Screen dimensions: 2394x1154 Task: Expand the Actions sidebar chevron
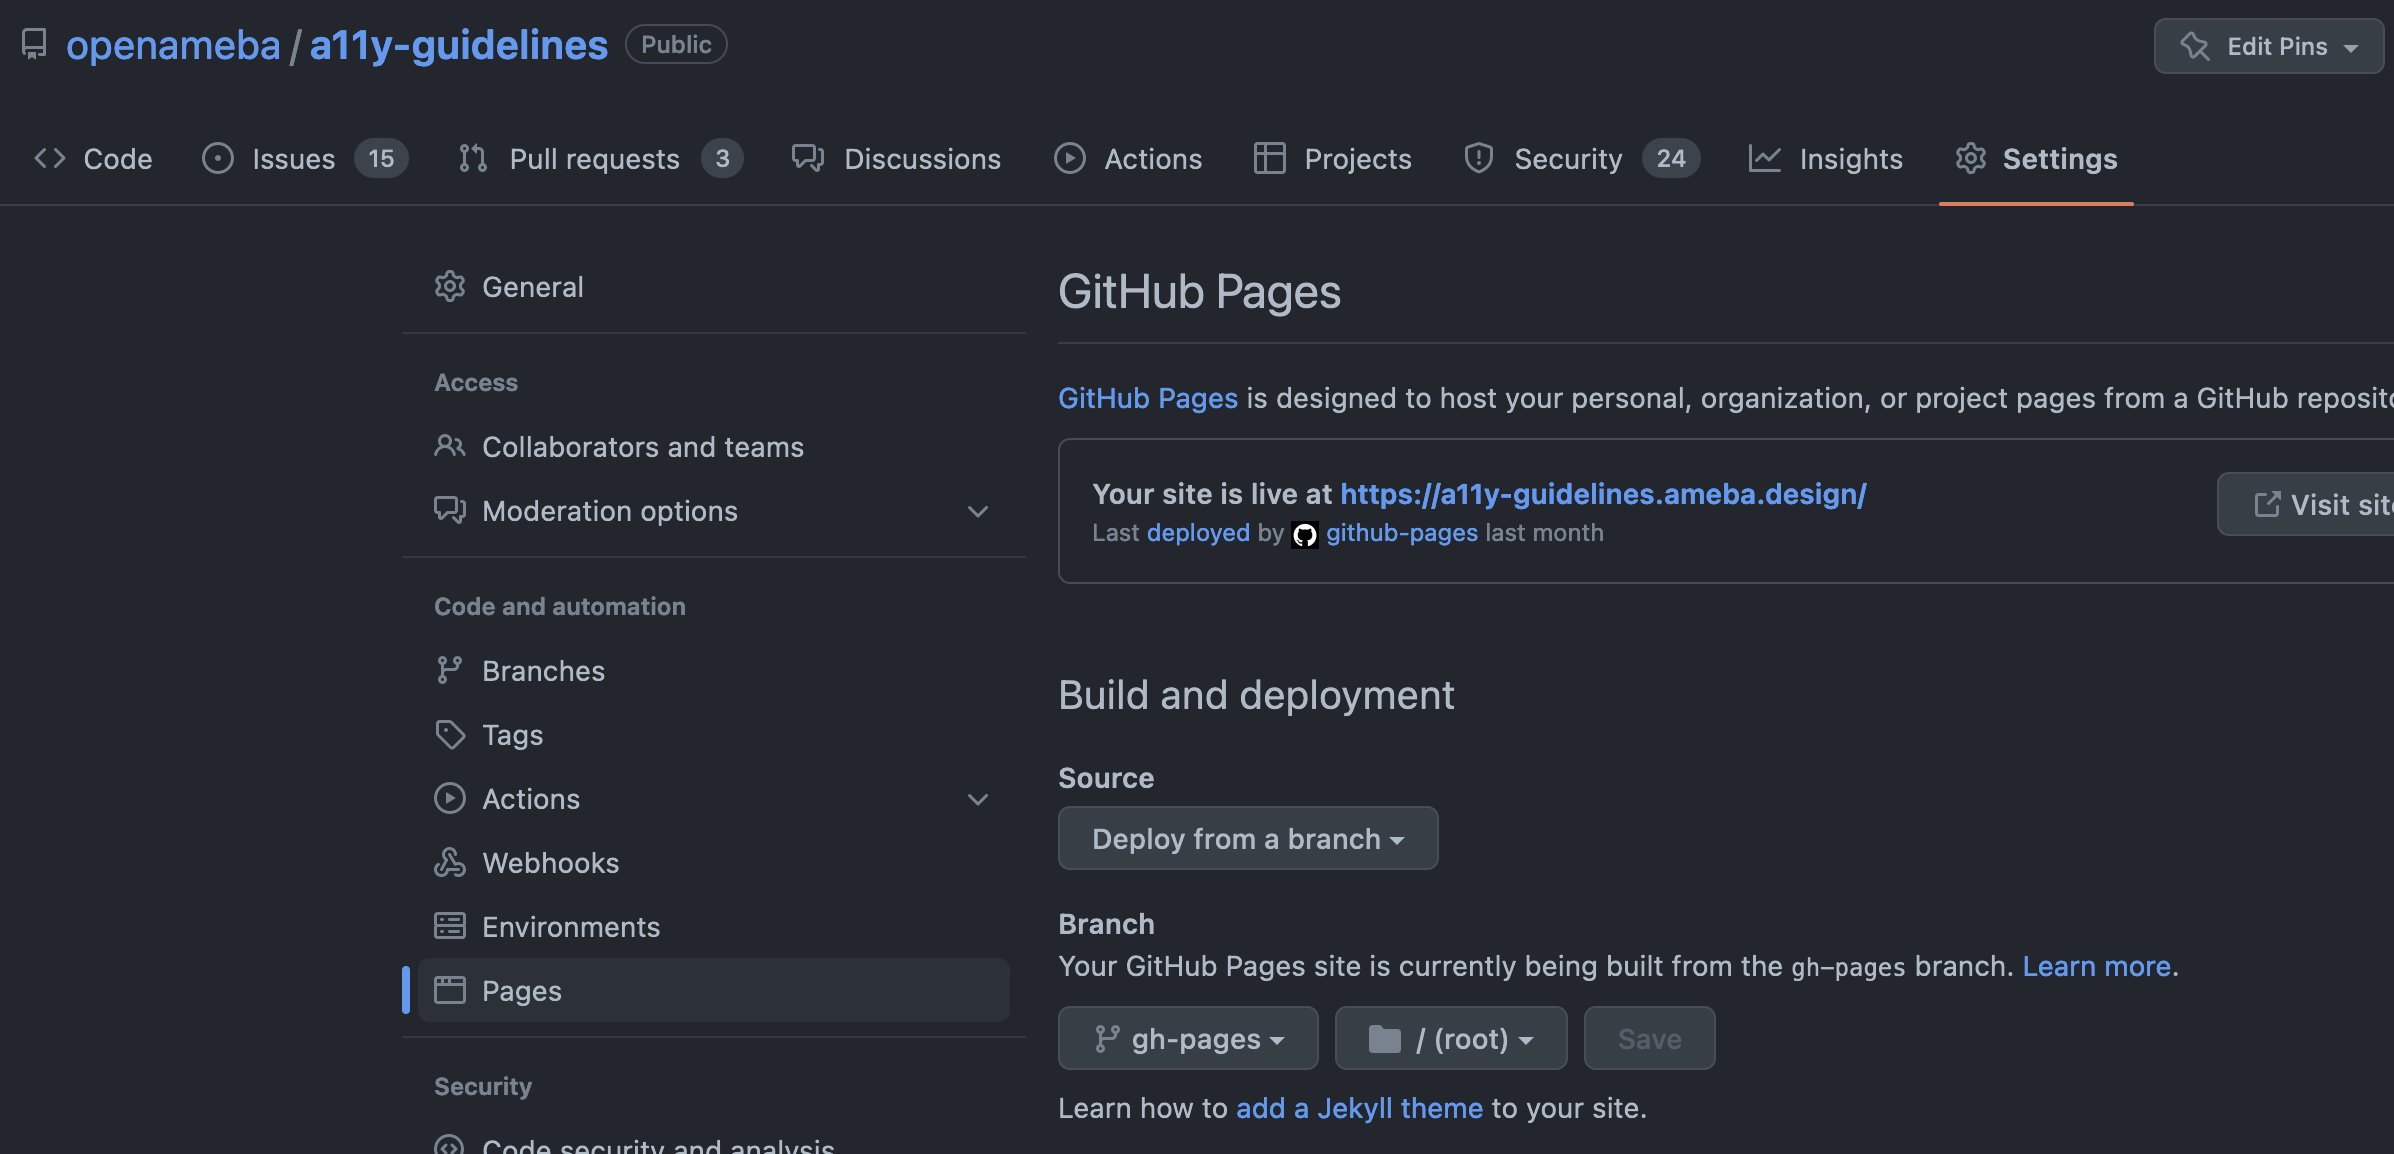(x=978, y=799)
